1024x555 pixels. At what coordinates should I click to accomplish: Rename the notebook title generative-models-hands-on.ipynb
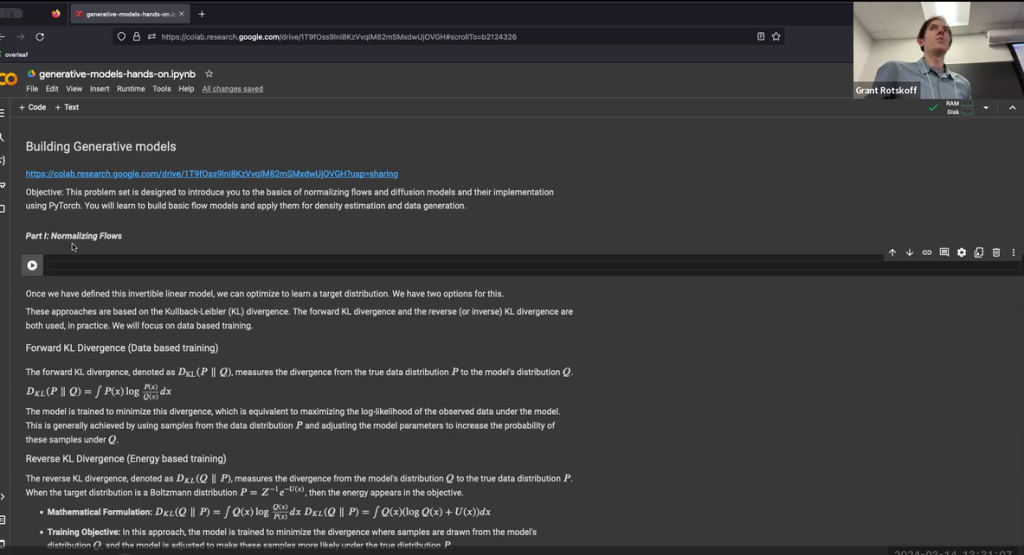point(117,74)
